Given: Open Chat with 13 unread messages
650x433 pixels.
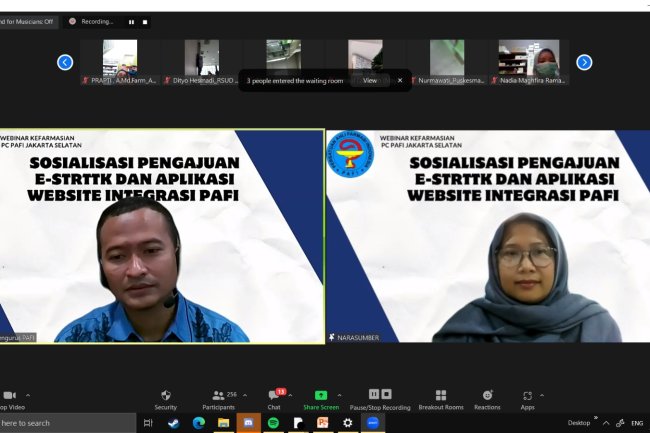Looking at the screenshot, I should [274, 400].
